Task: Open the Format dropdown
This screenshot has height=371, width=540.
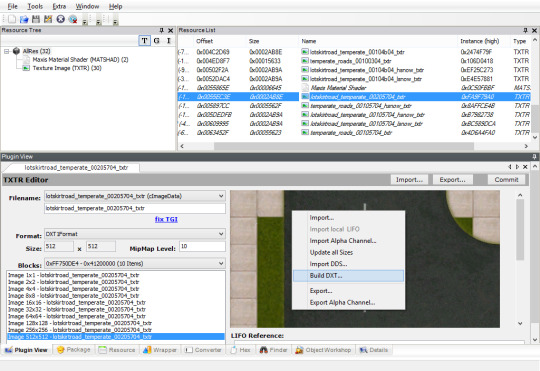Action: pyautogui.click(x=135, y=234)
